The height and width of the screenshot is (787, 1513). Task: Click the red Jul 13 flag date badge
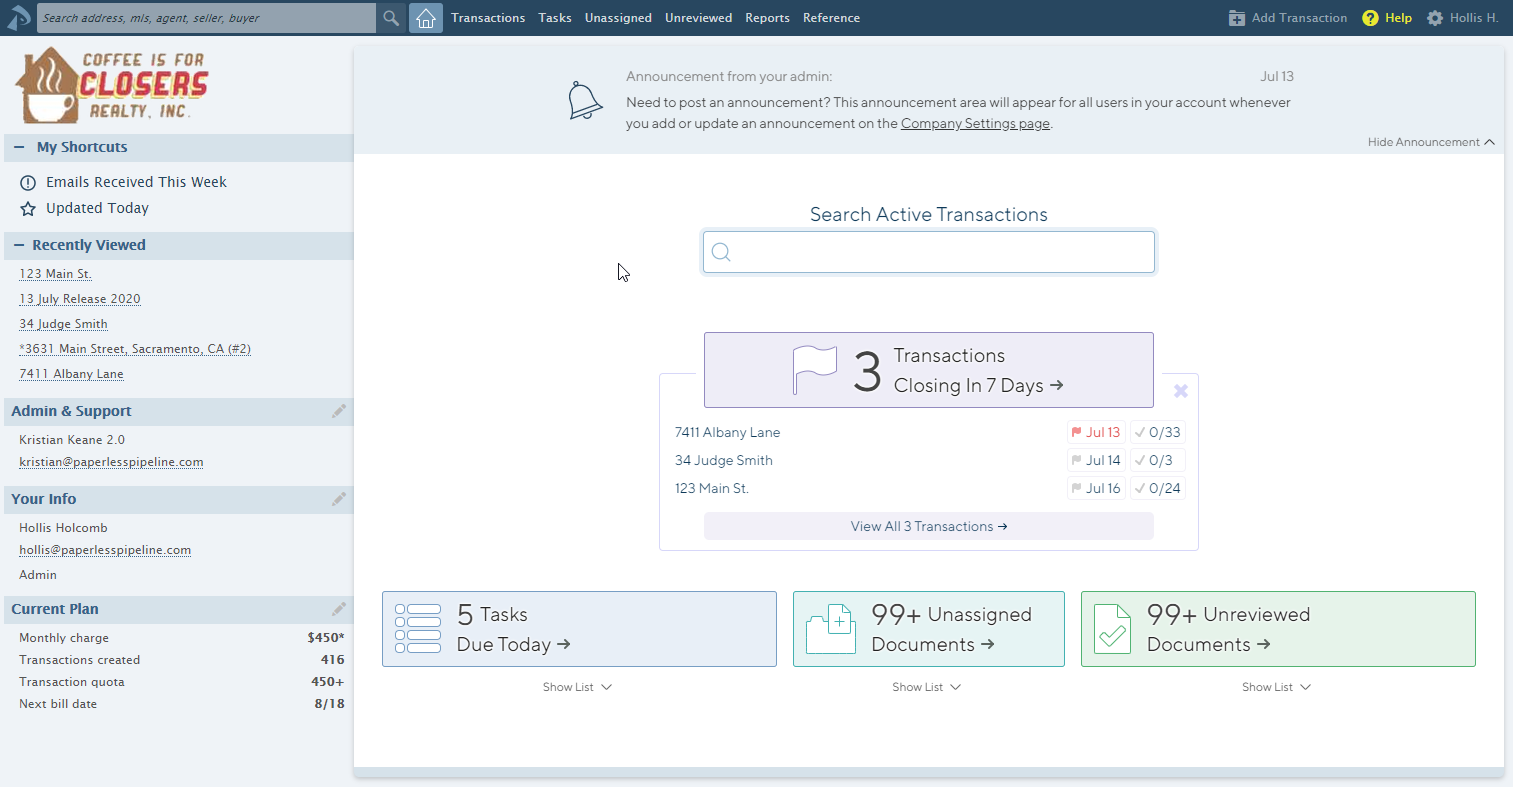pos(1096,432)
